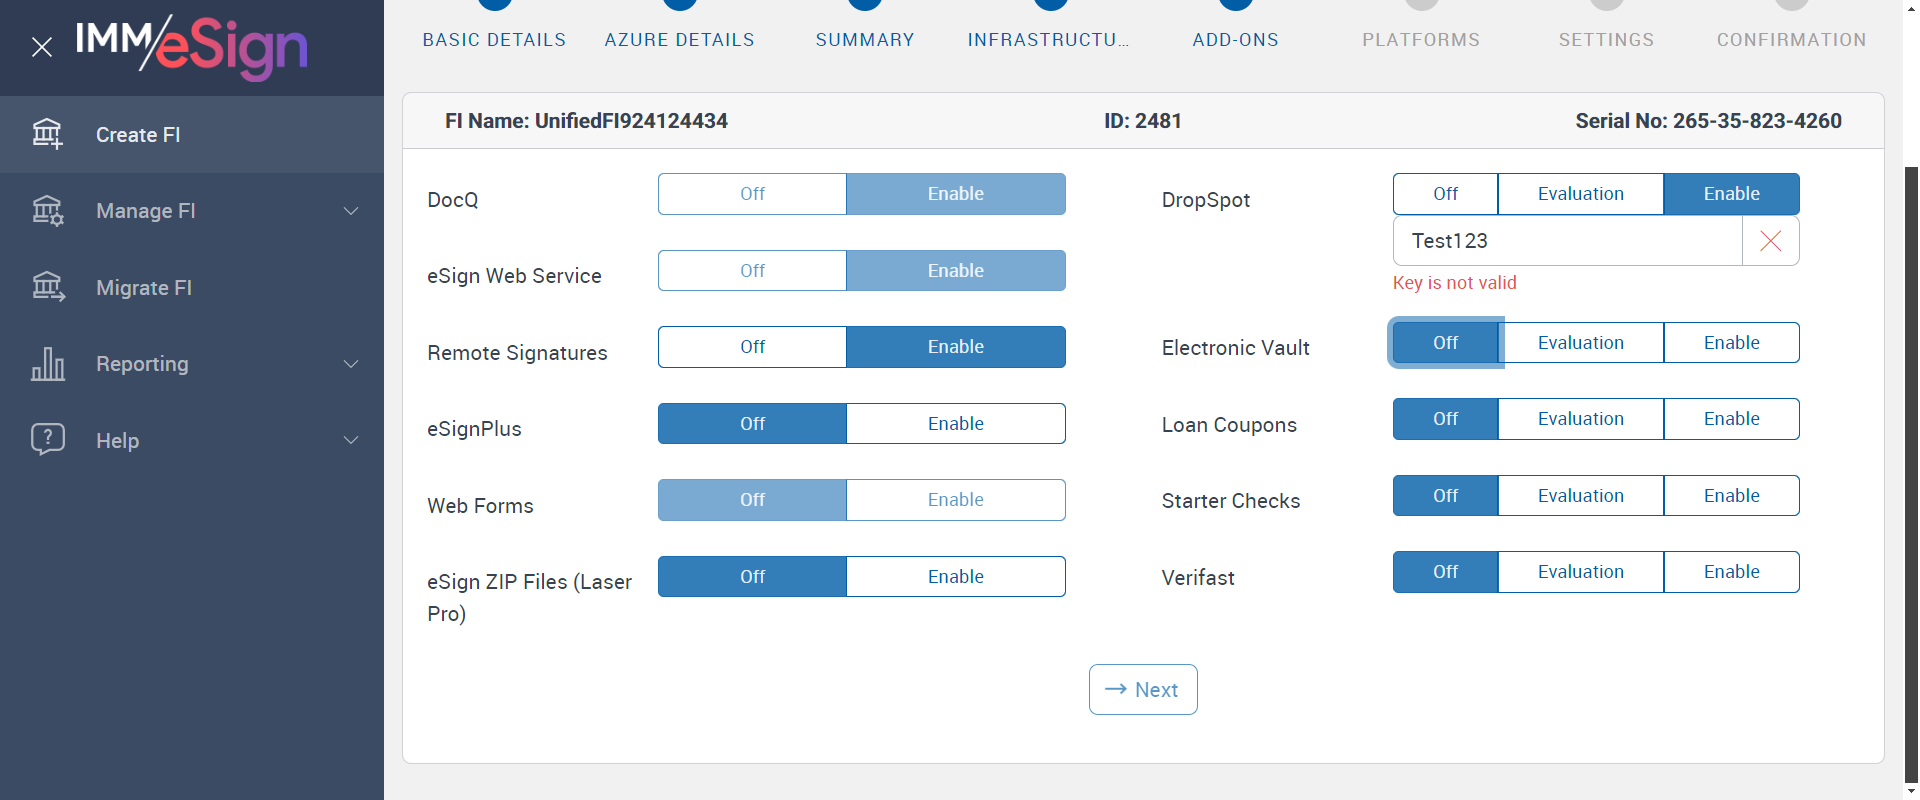Set eSign Web Service to Enable
This screenshot has width=1920, height=800.
coord(956,271)
